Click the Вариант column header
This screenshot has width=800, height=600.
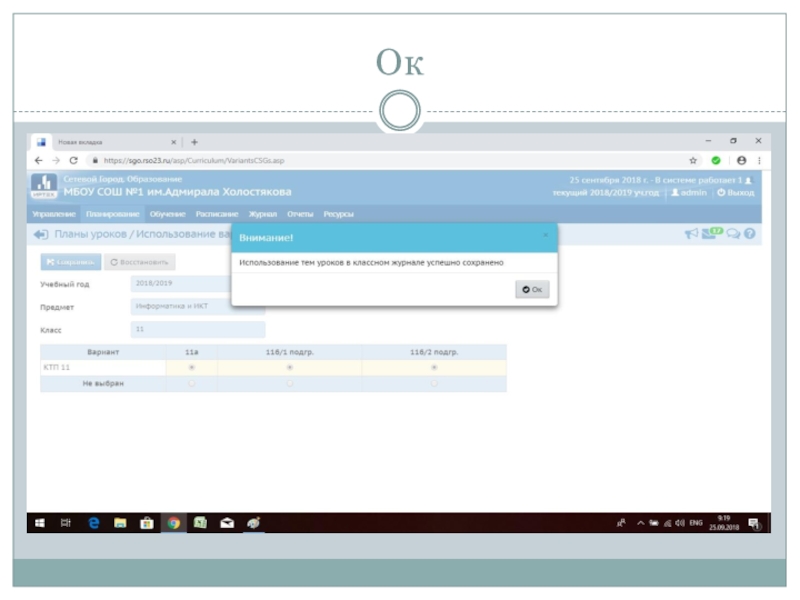tap(103, 352)
